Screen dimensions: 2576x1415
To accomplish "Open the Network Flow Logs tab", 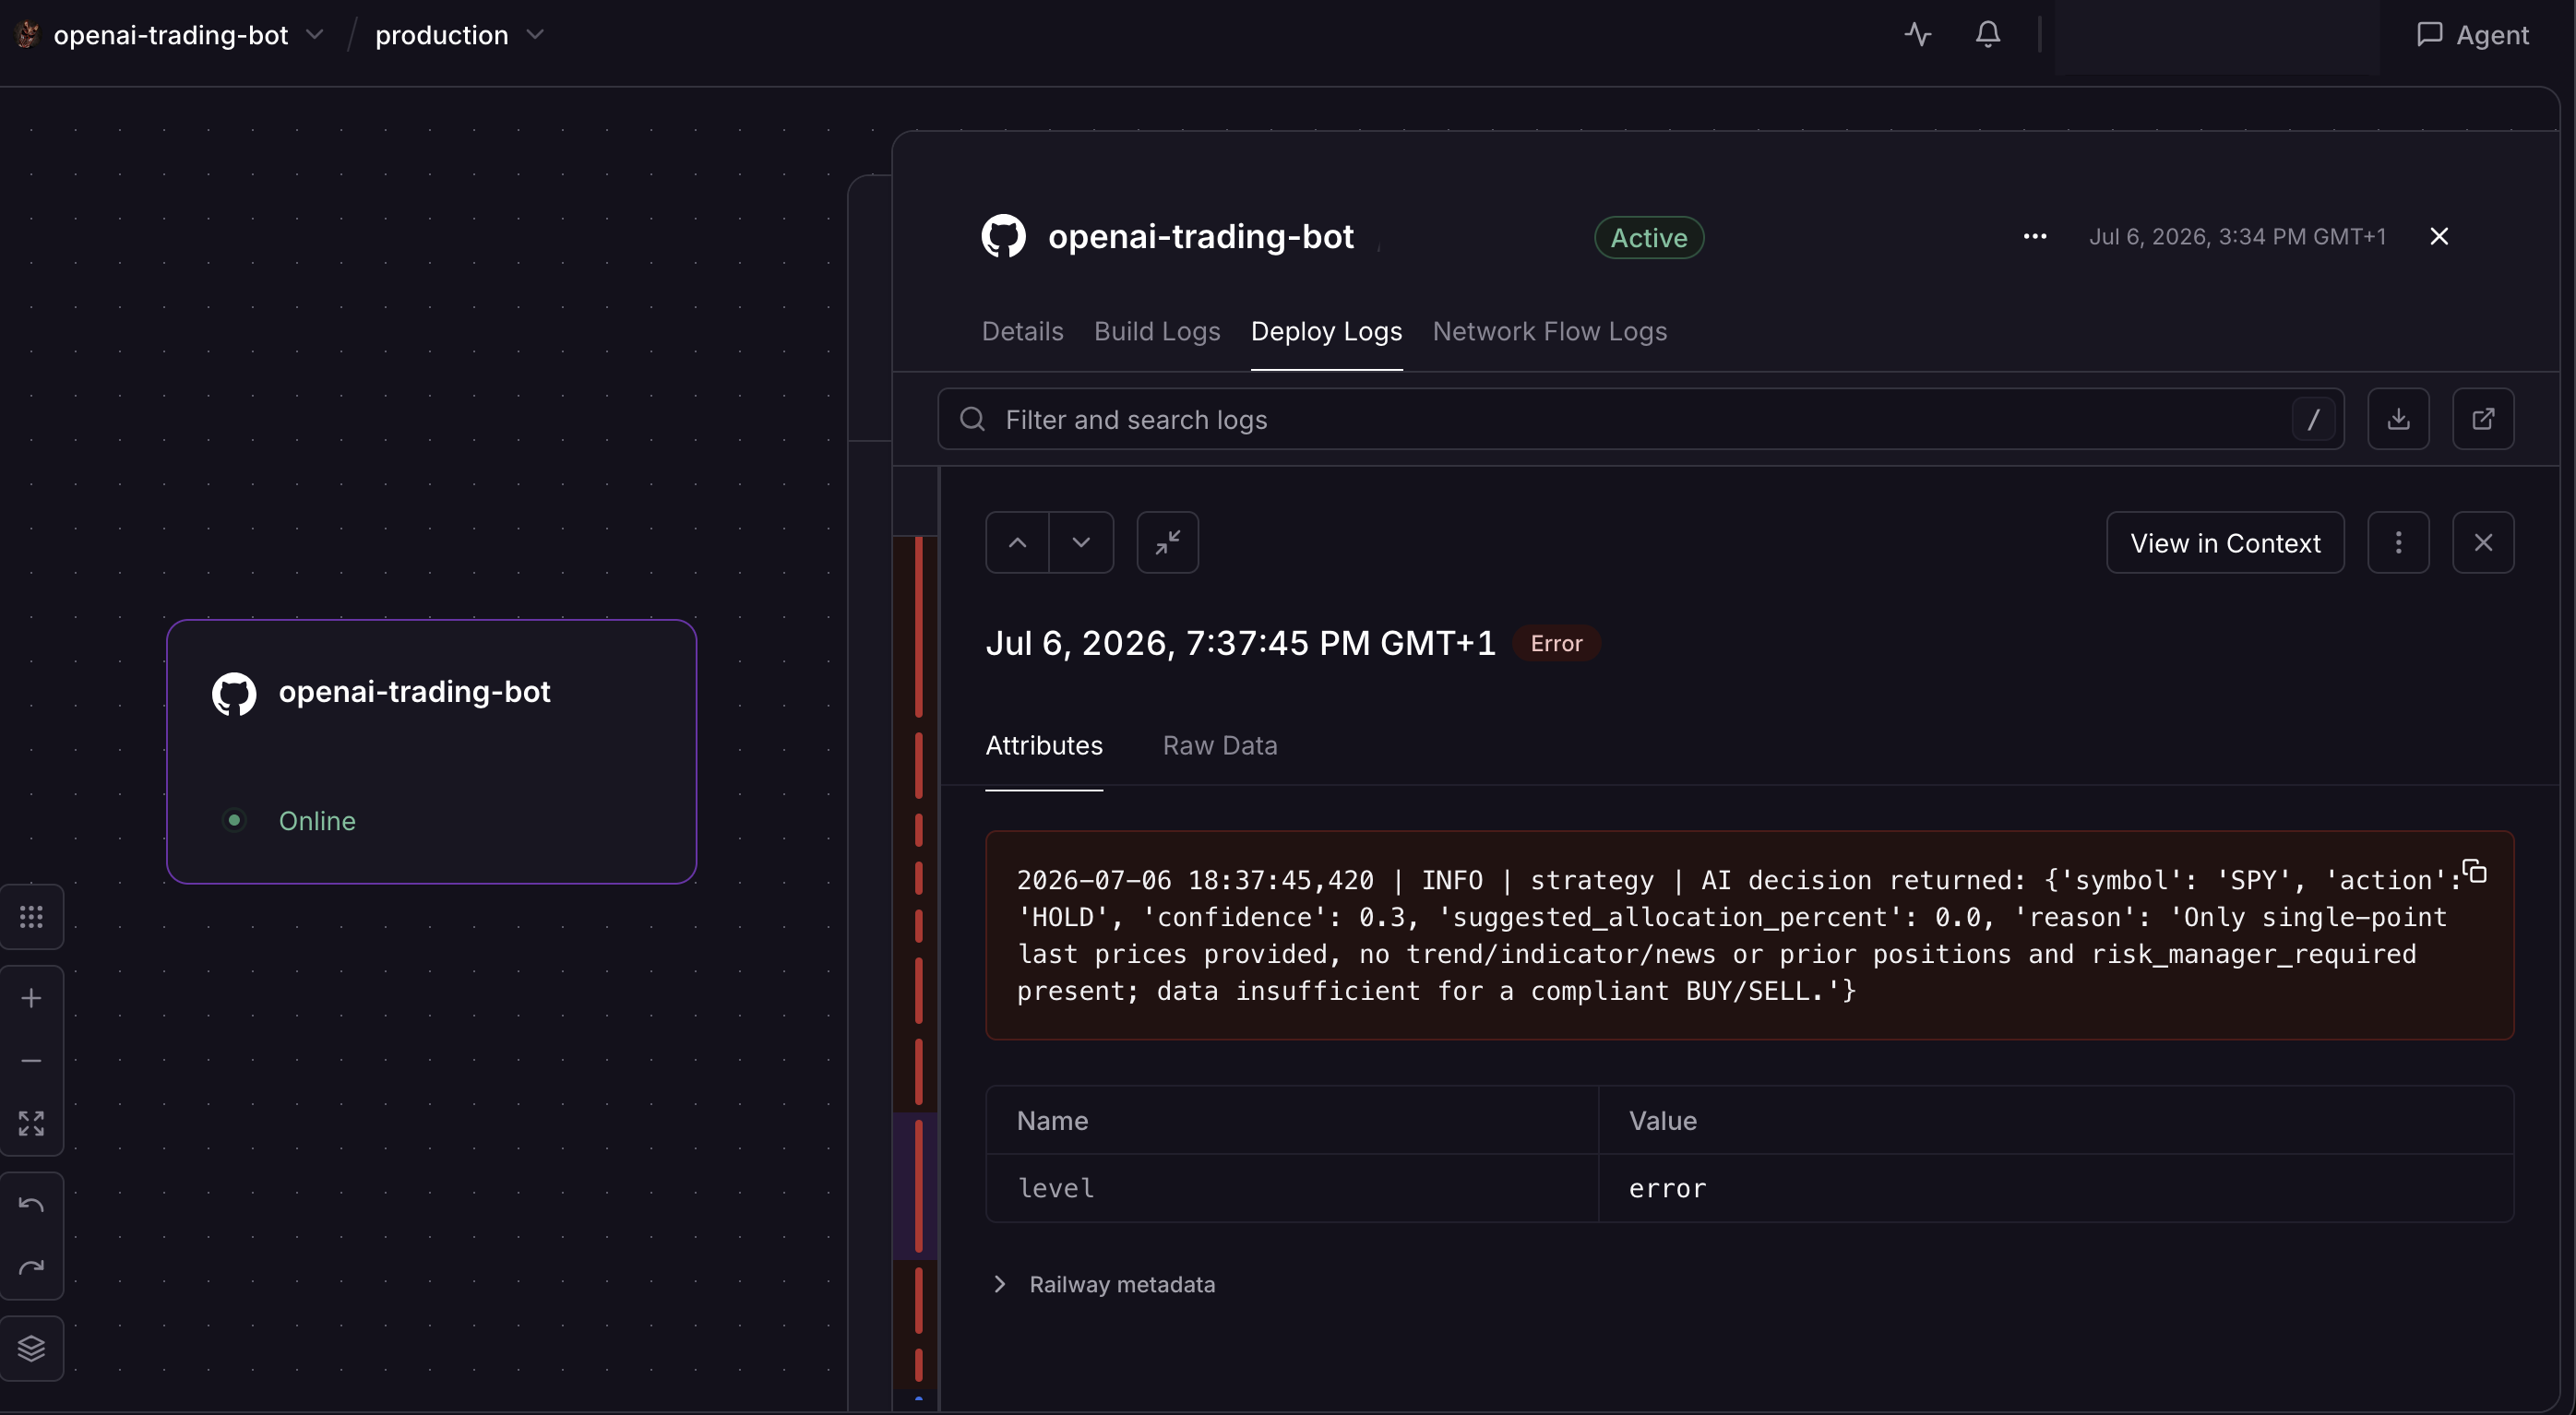I will [x=1549, y=331].
